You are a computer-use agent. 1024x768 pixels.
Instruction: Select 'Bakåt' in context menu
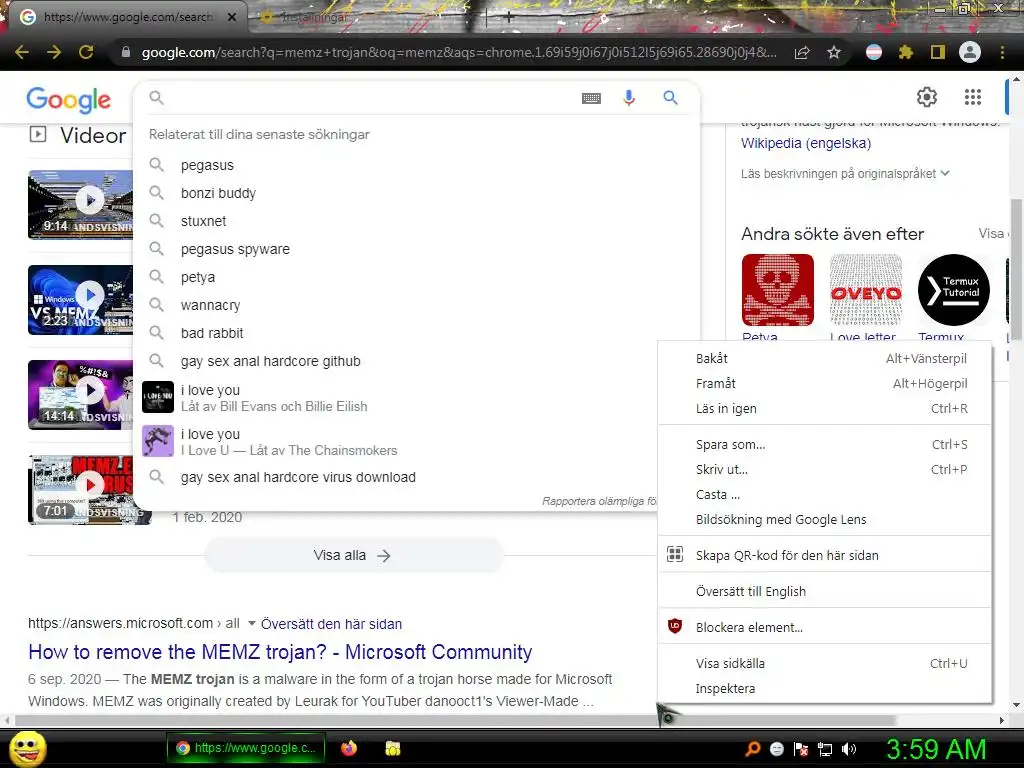(825, 359)
